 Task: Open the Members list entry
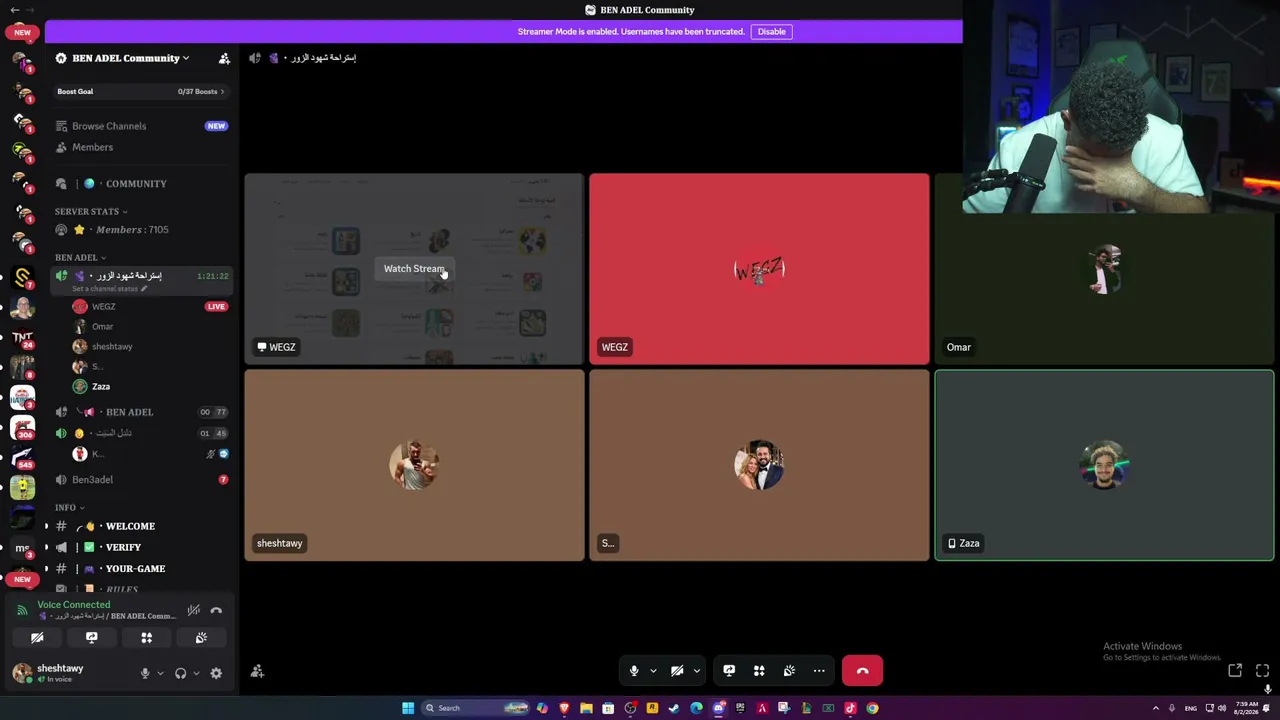tap(141, 147)
